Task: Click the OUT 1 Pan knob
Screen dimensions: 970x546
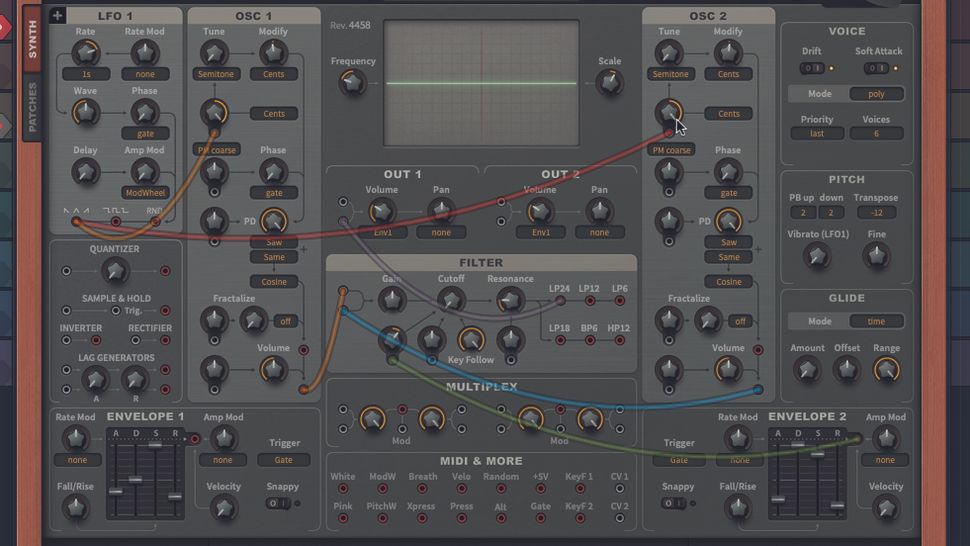Action: 441,211
